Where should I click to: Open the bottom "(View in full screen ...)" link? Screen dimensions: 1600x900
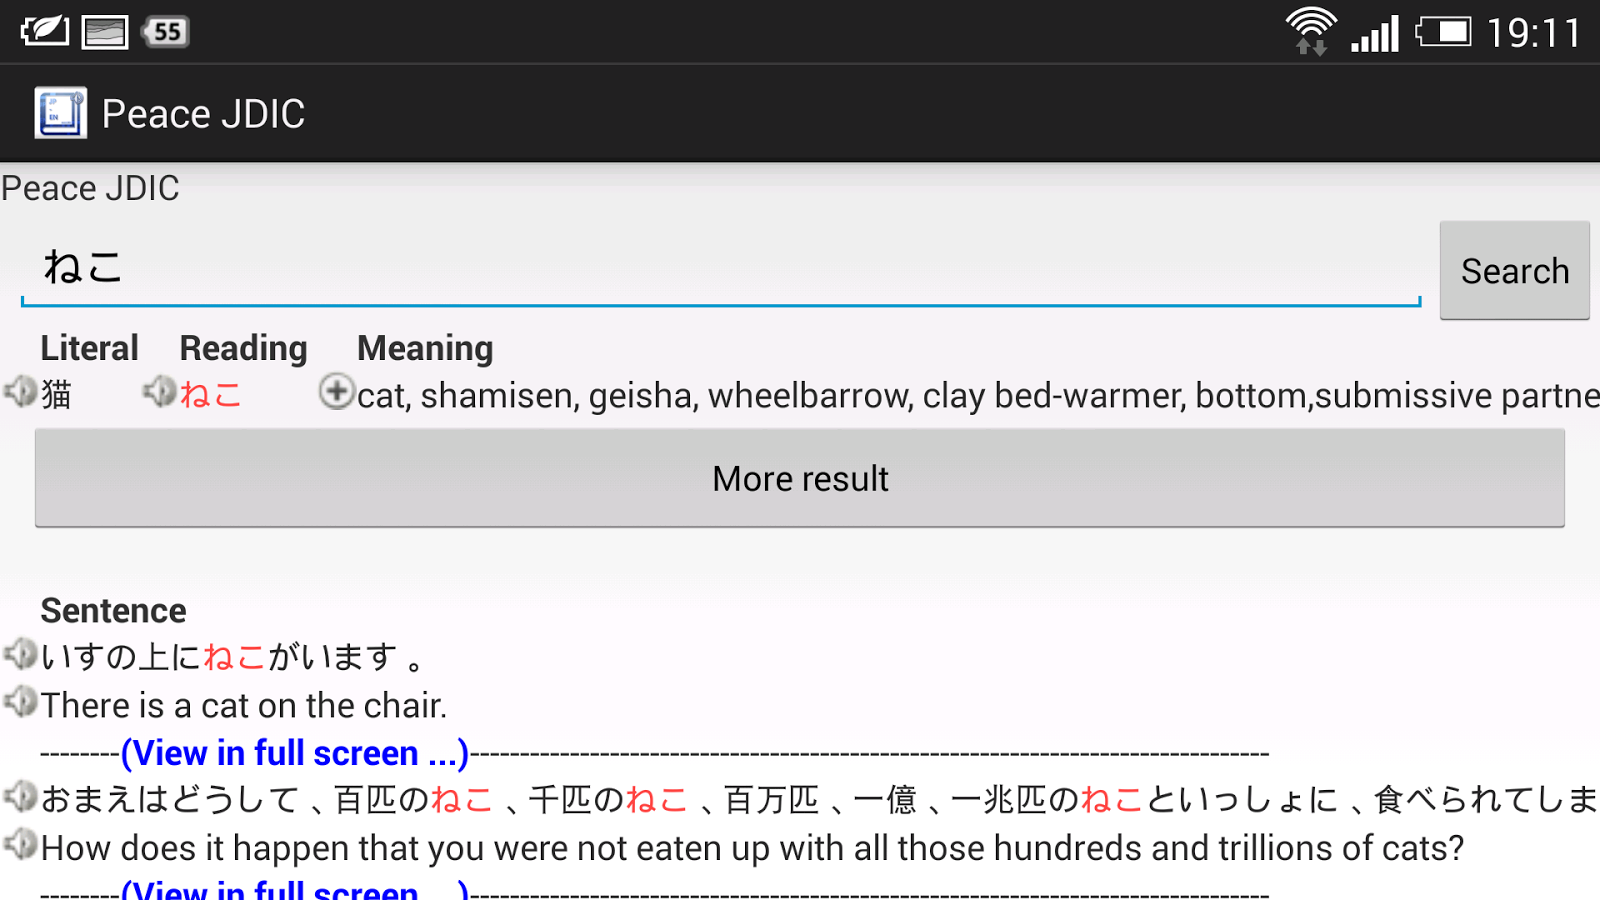tap(295, 890)
